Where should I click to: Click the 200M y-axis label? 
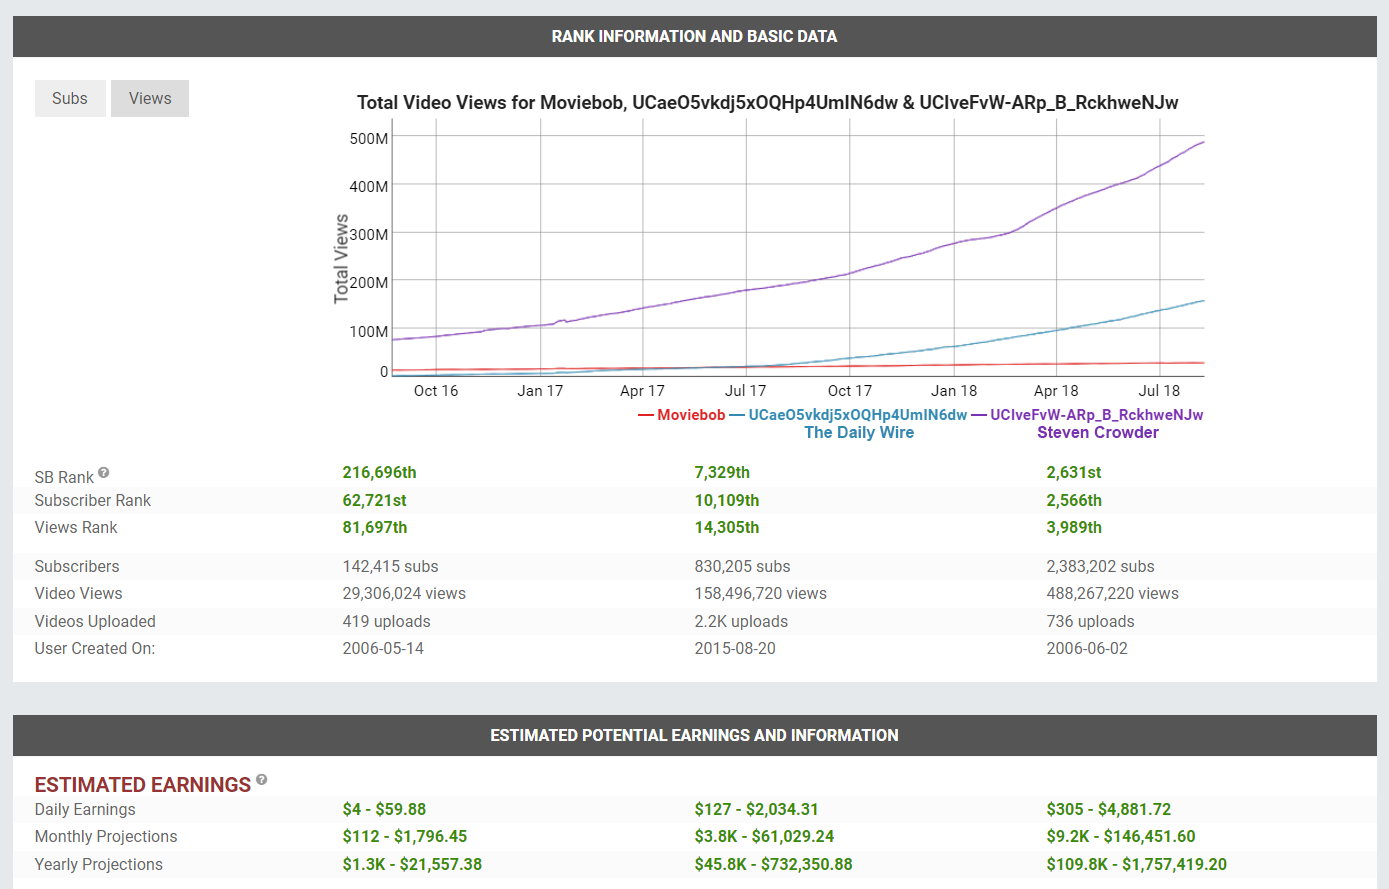click(x=369, y=283)
